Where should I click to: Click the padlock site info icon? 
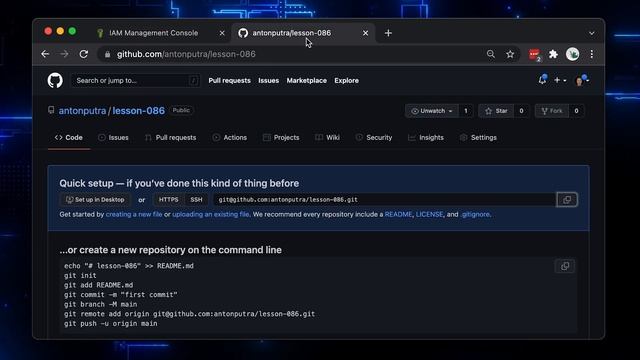(x=107, y=54)
